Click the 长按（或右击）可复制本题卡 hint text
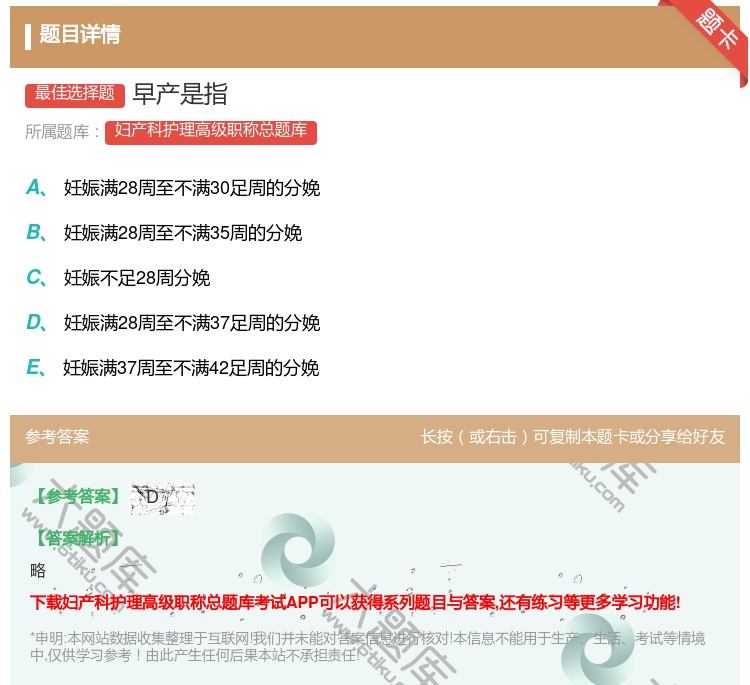750x685 pixels. click(573, 436)
